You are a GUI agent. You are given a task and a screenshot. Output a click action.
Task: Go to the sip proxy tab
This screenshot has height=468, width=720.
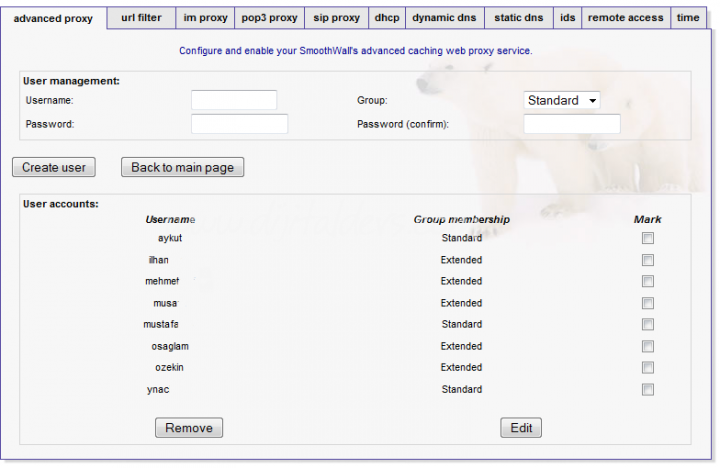pyautogui.click(x=337, y=18)
